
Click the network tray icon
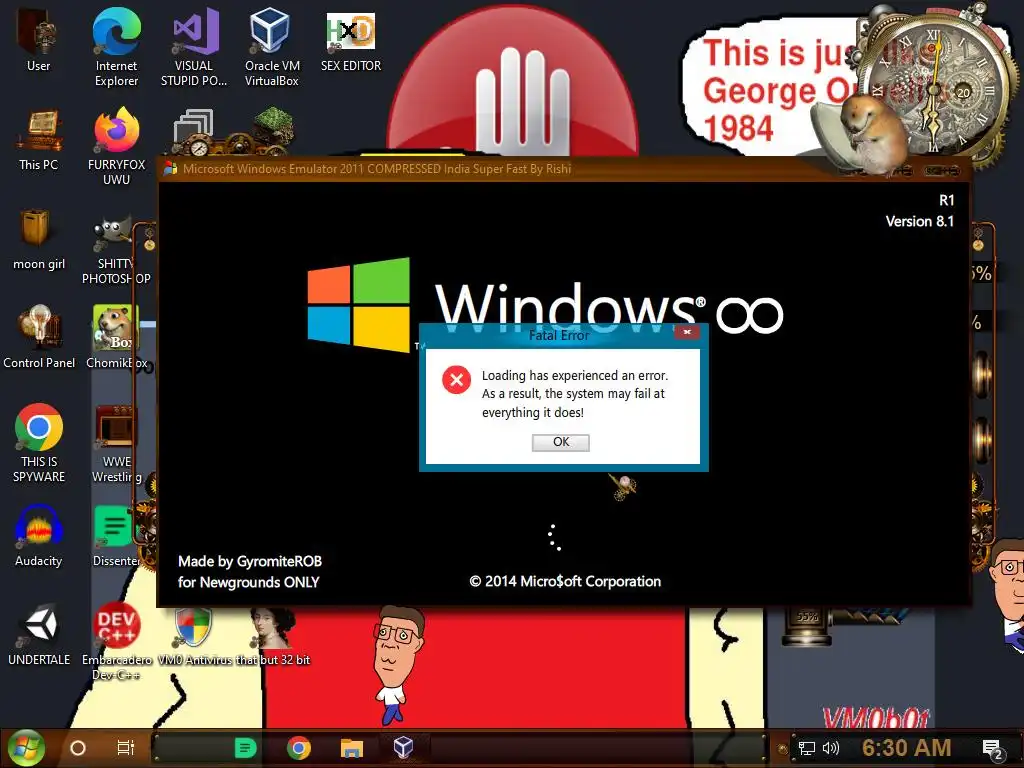[807, 748]
